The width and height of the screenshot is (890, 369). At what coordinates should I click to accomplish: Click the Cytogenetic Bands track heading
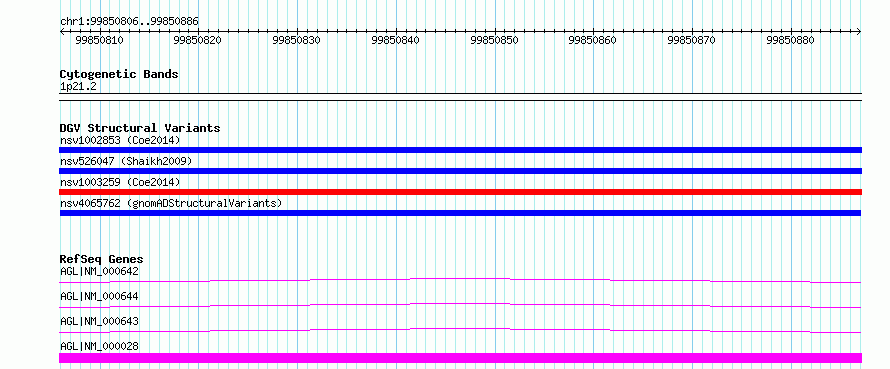[119, 74]
